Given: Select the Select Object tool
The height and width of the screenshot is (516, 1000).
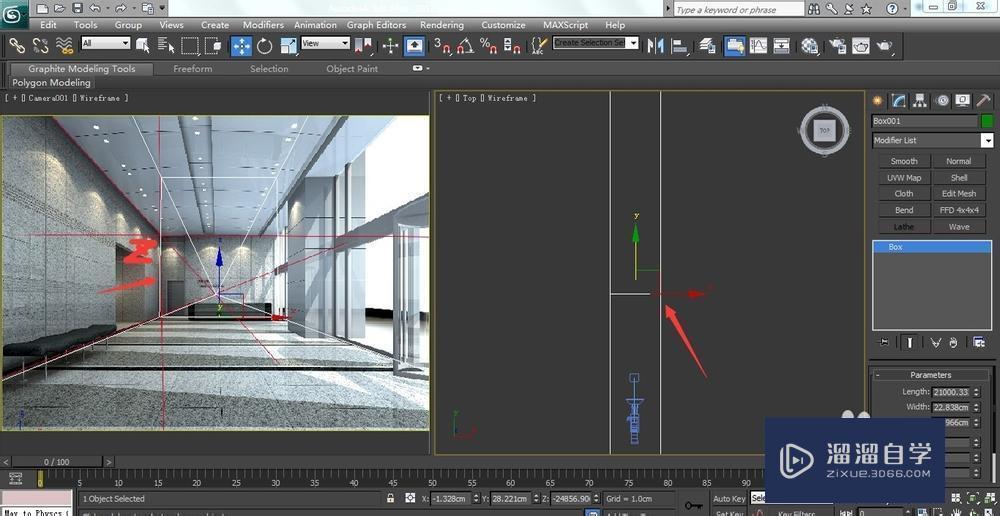Looking at the screenshot, I should (x=143, y=45).
